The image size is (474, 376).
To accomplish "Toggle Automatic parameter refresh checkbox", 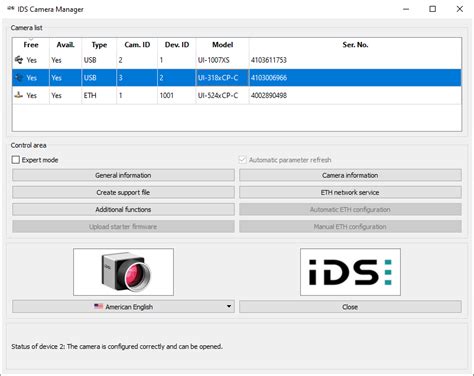I will click(x=243, y=160).
